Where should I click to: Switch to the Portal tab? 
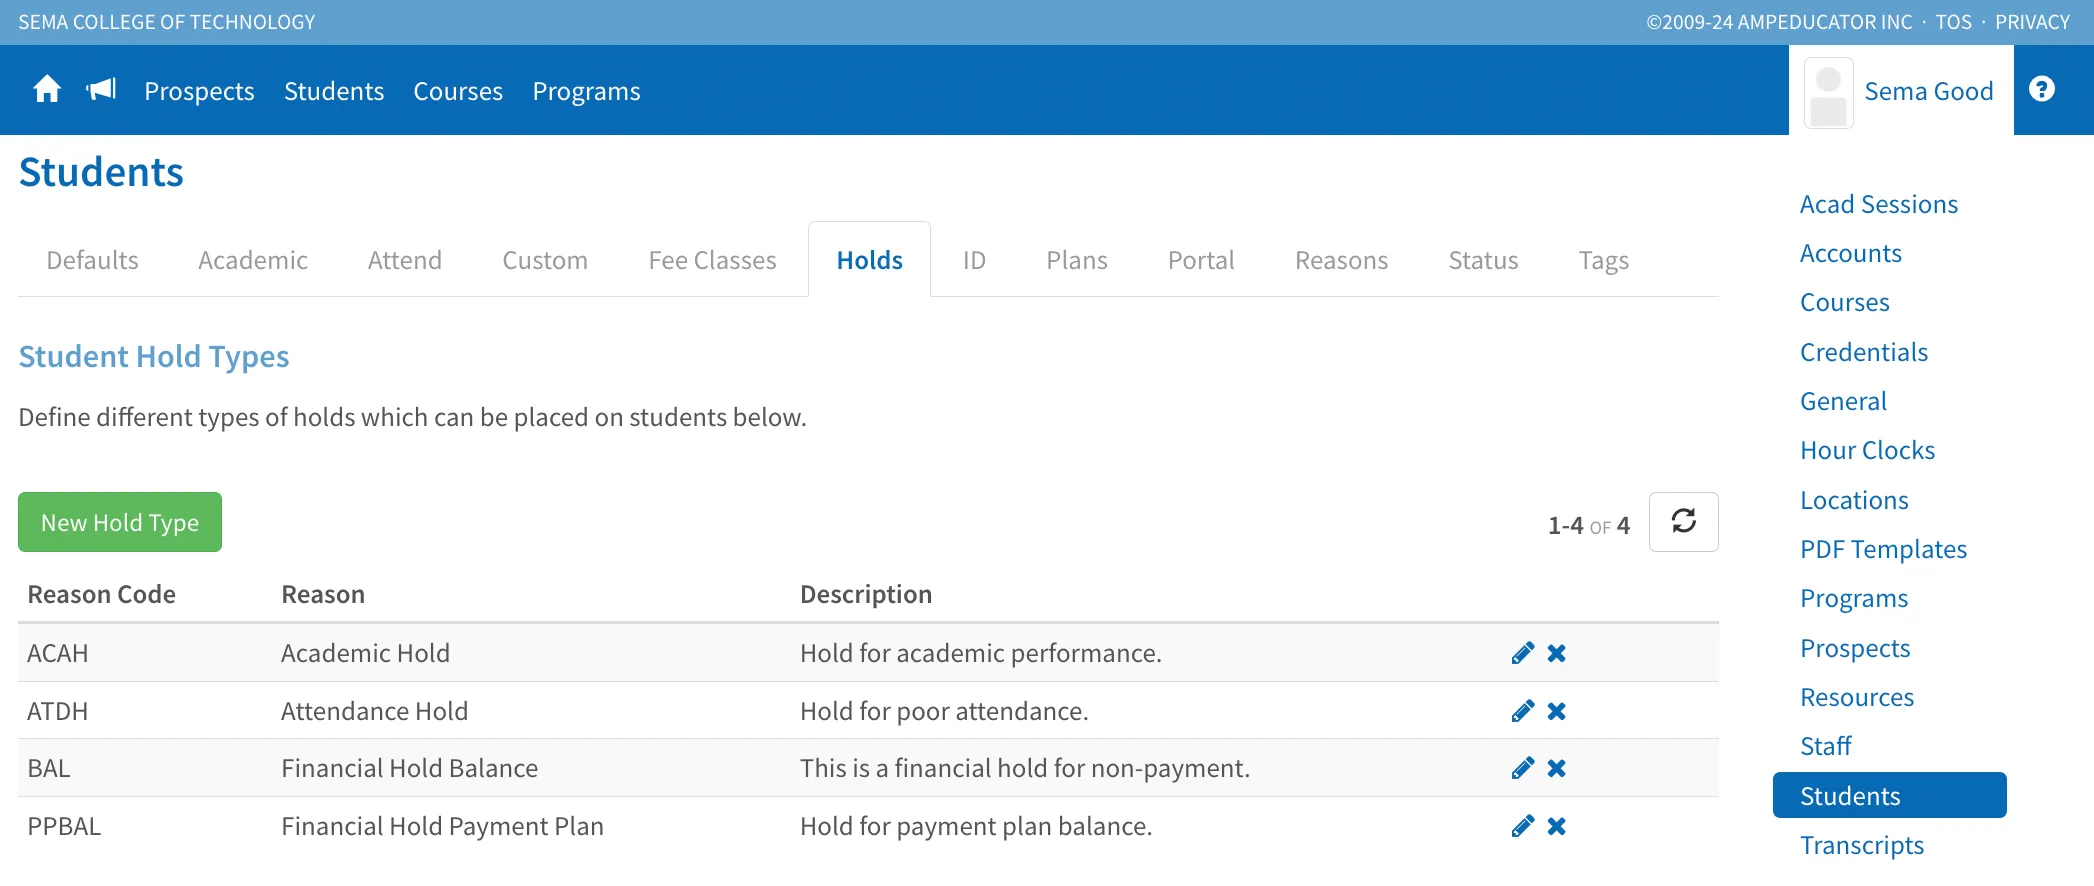coord(1201,260)
